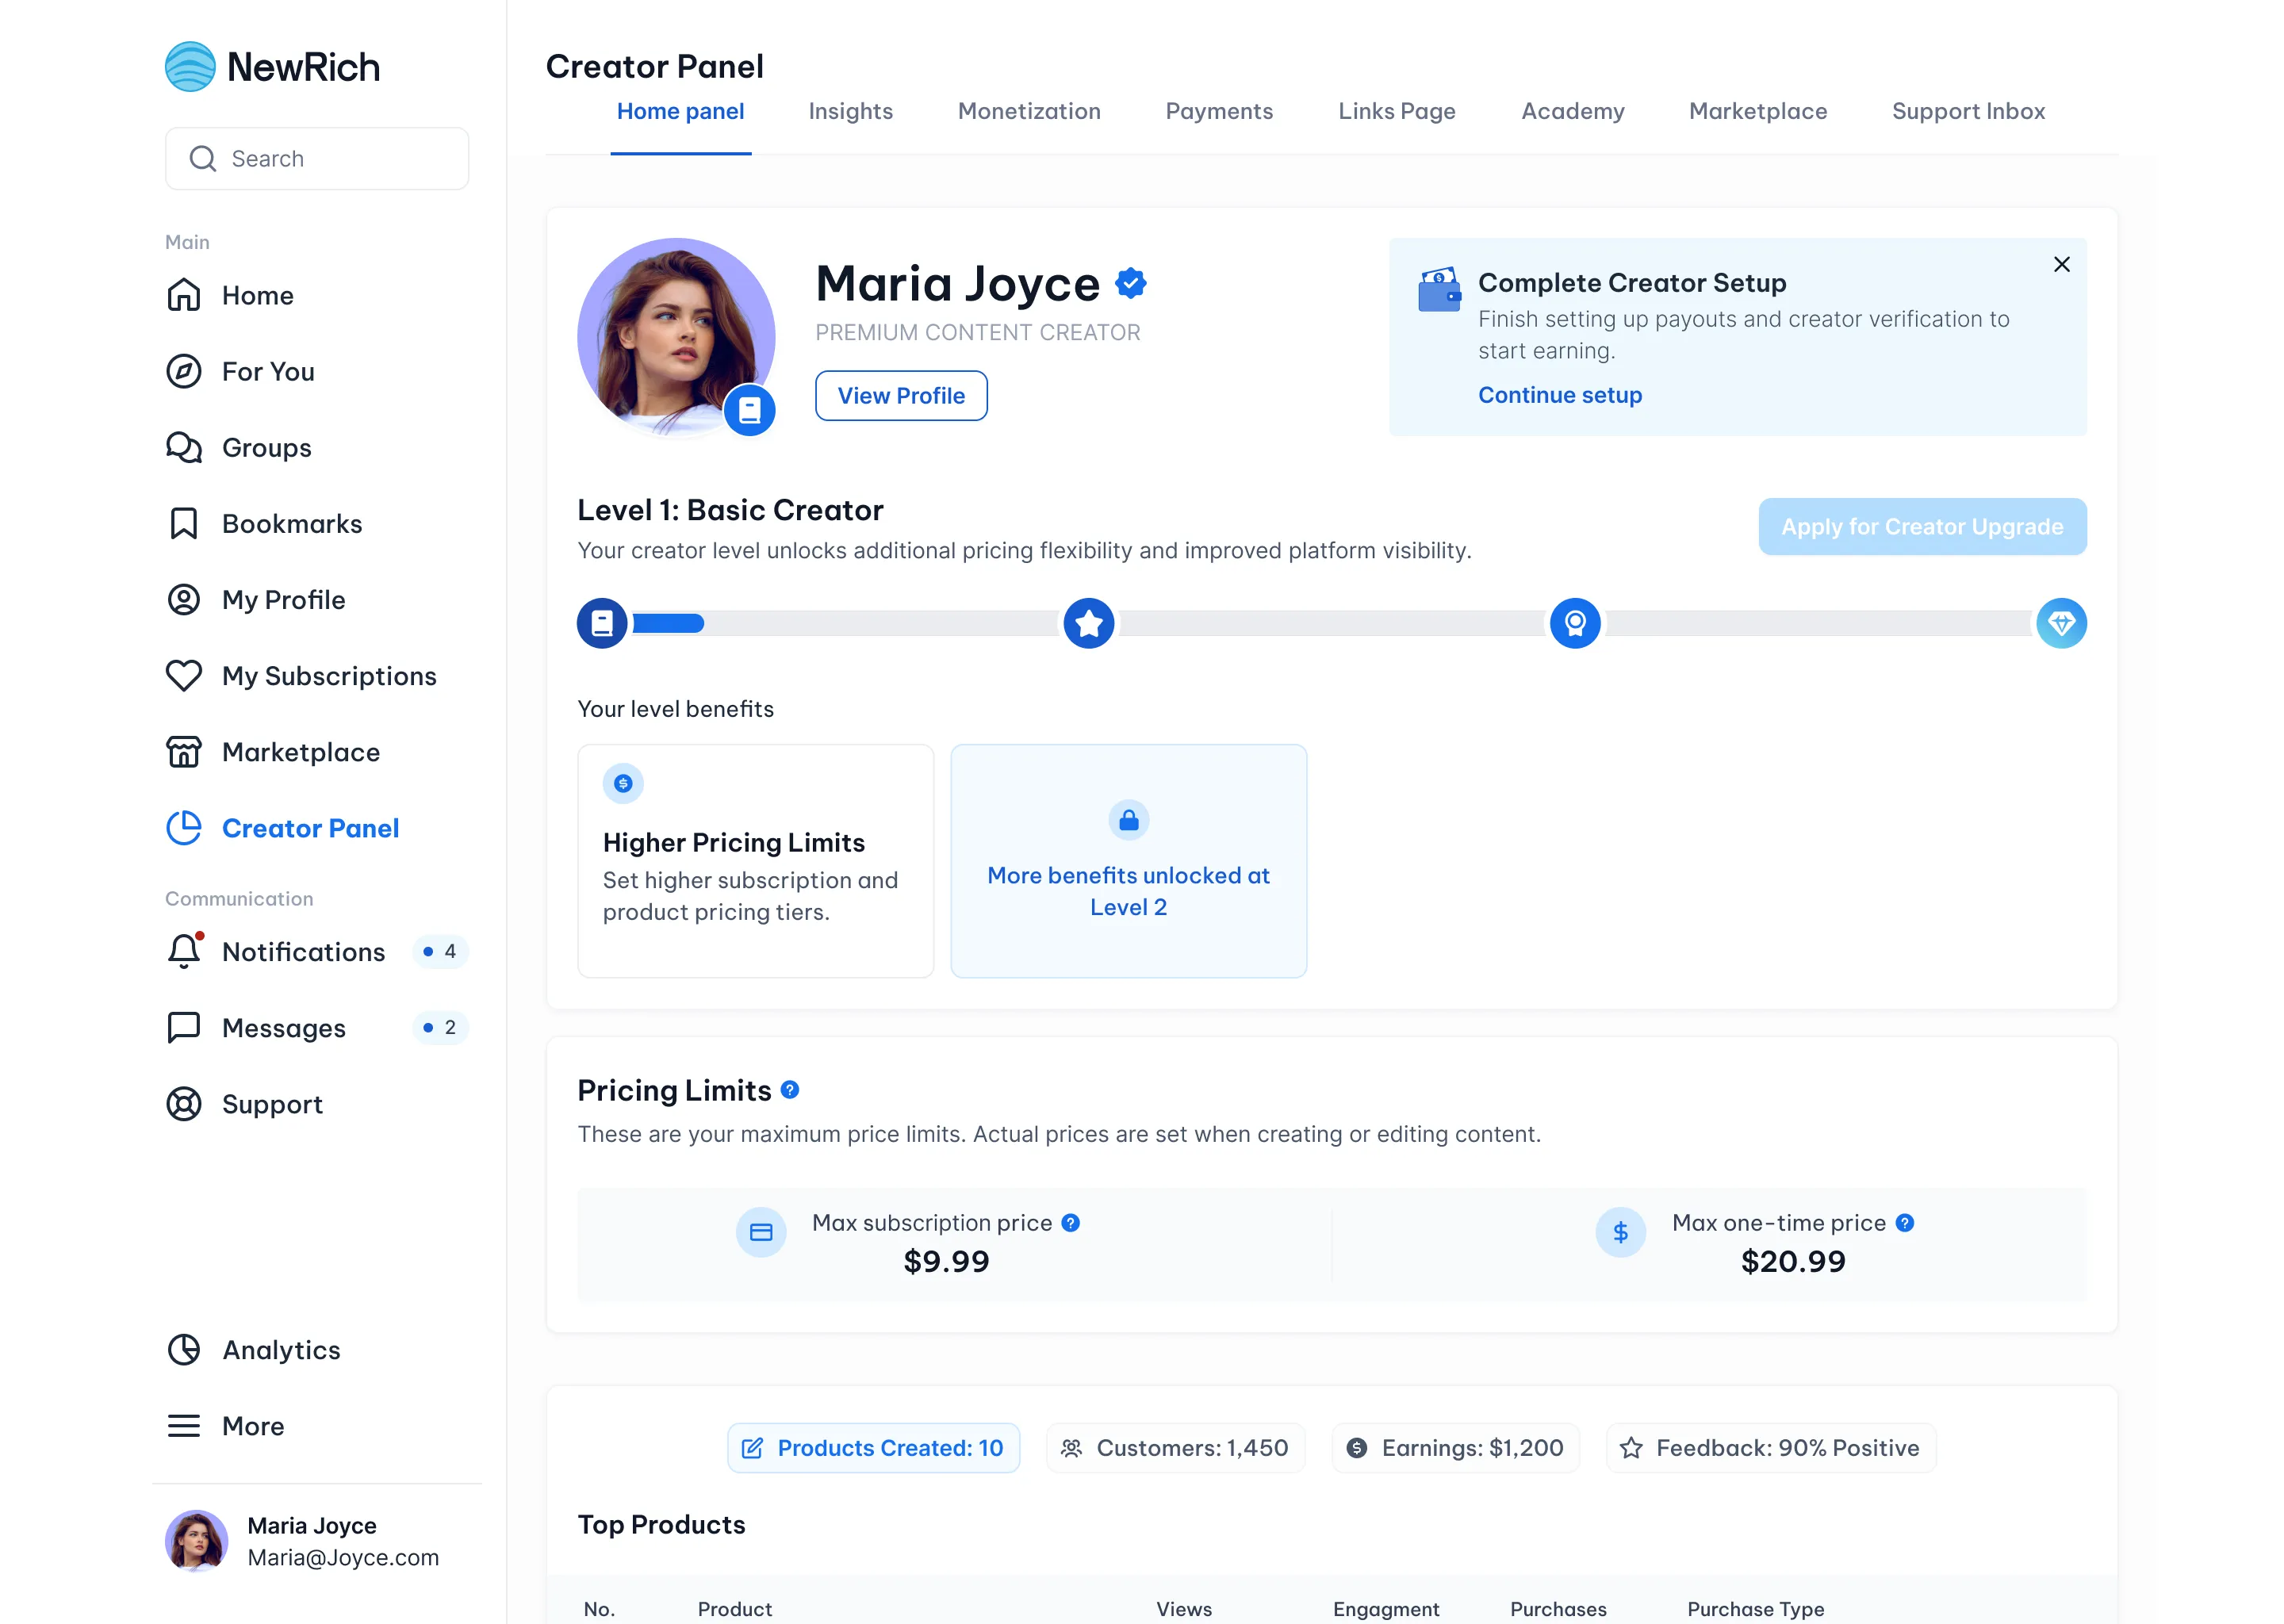Click the card icon beside Max subscription price
The width and height of the screenshot is (2284, 1624).
tap(761, 1232)
